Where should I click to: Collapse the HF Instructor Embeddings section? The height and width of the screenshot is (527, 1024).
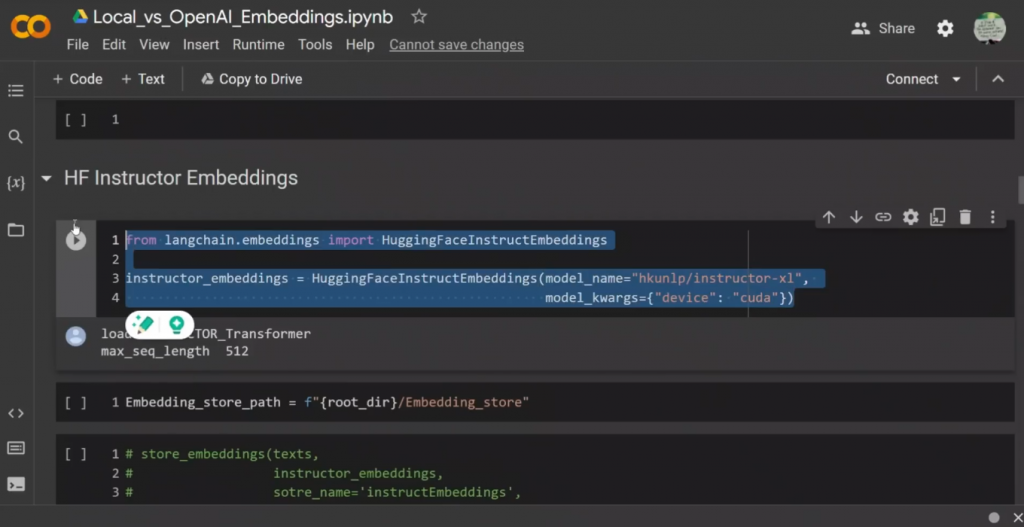coord(46,179)
